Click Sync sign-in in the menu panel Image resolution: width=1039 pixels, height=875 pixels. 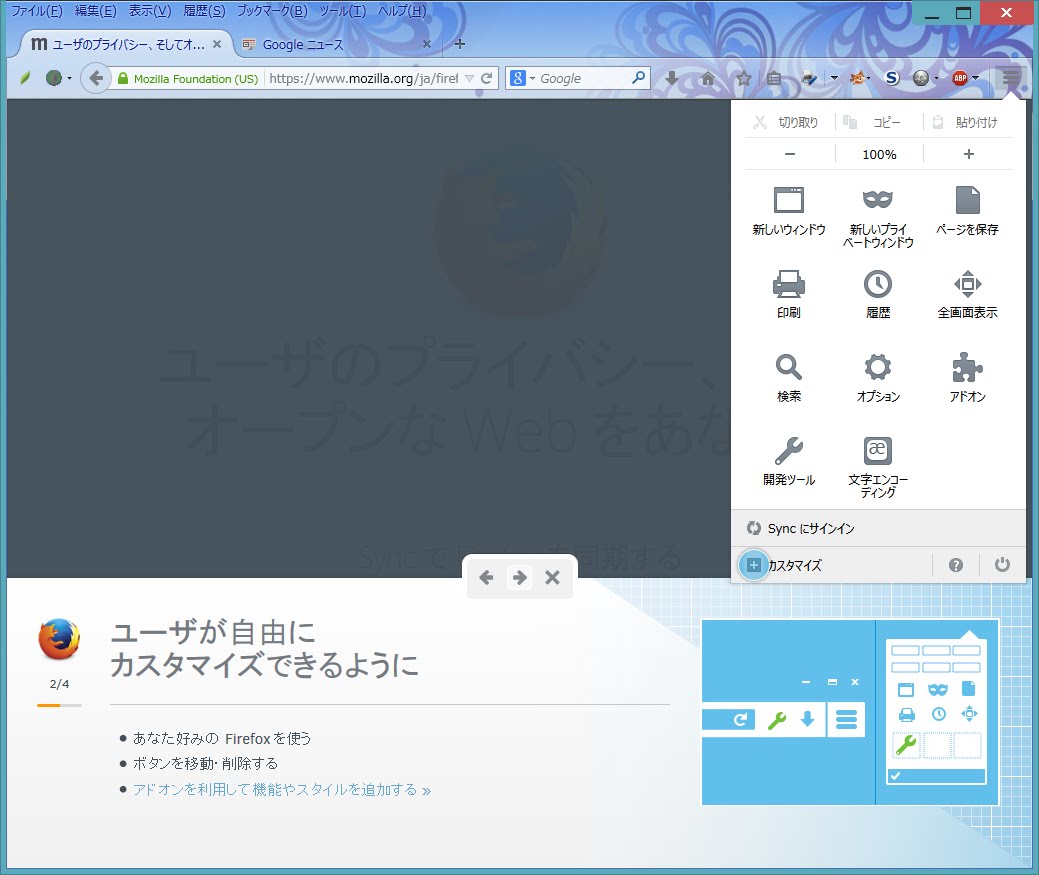coord(810,528)
